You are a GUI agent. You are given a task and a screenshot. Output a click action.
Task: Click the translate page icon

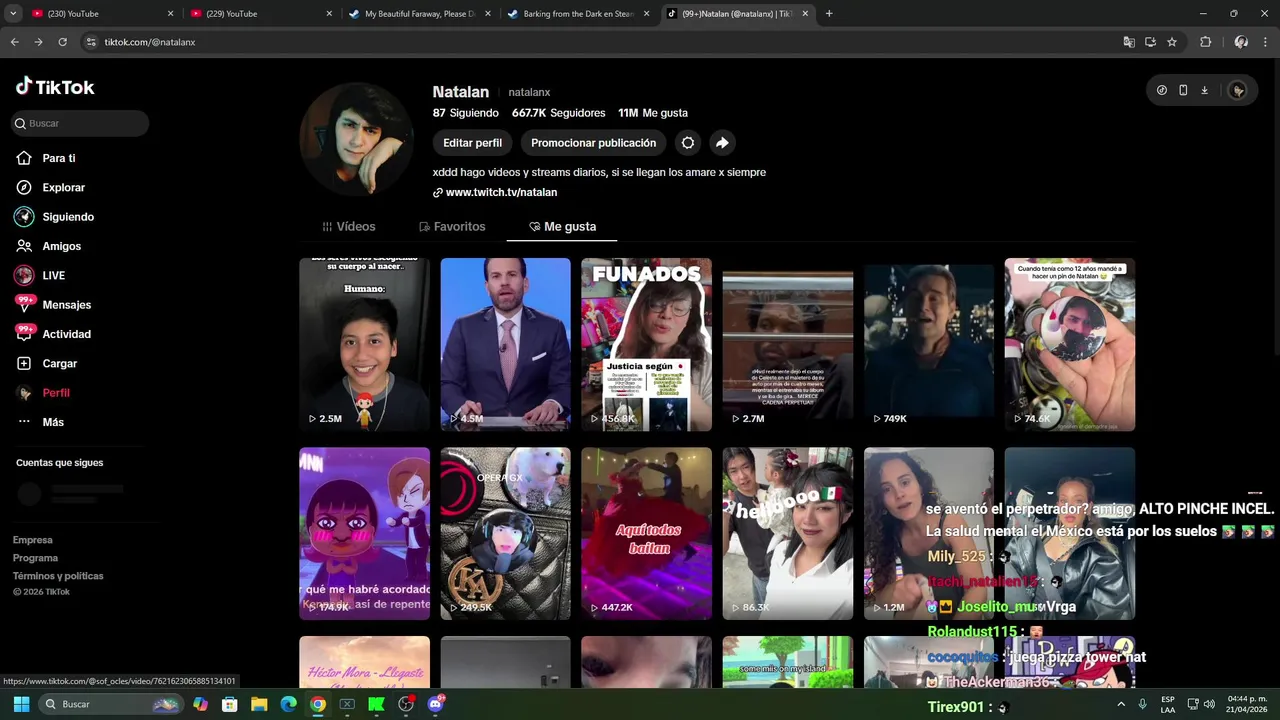point(1129,42)
